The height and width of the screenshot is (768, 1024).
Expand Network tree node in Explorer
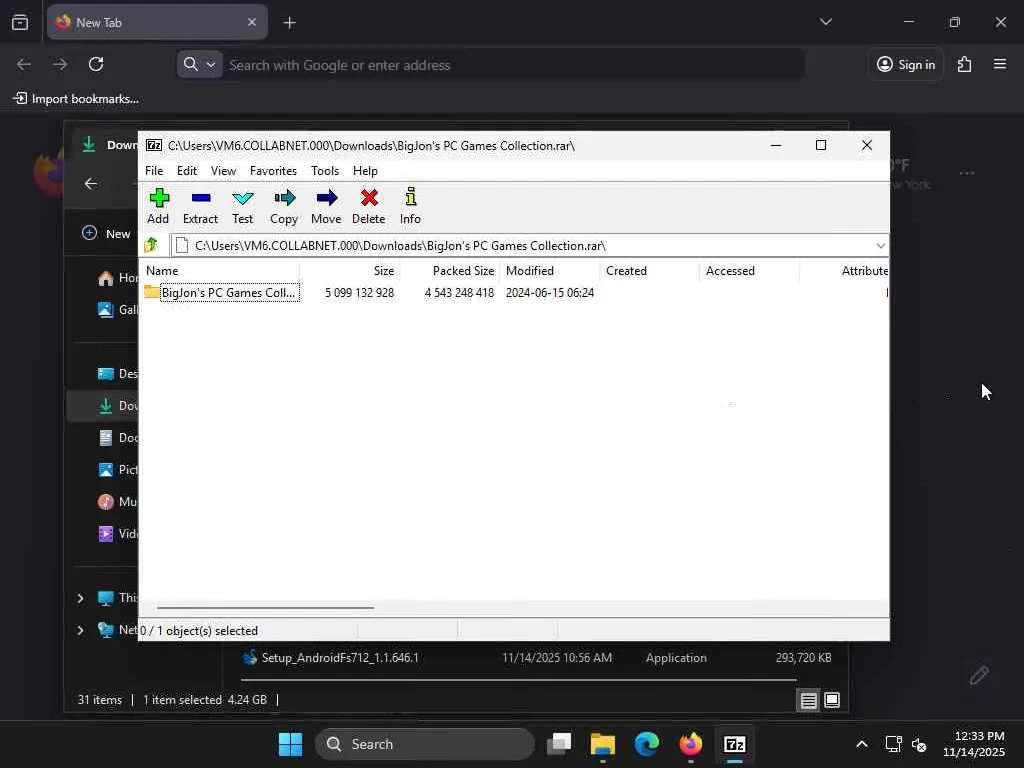pos(80,630)
